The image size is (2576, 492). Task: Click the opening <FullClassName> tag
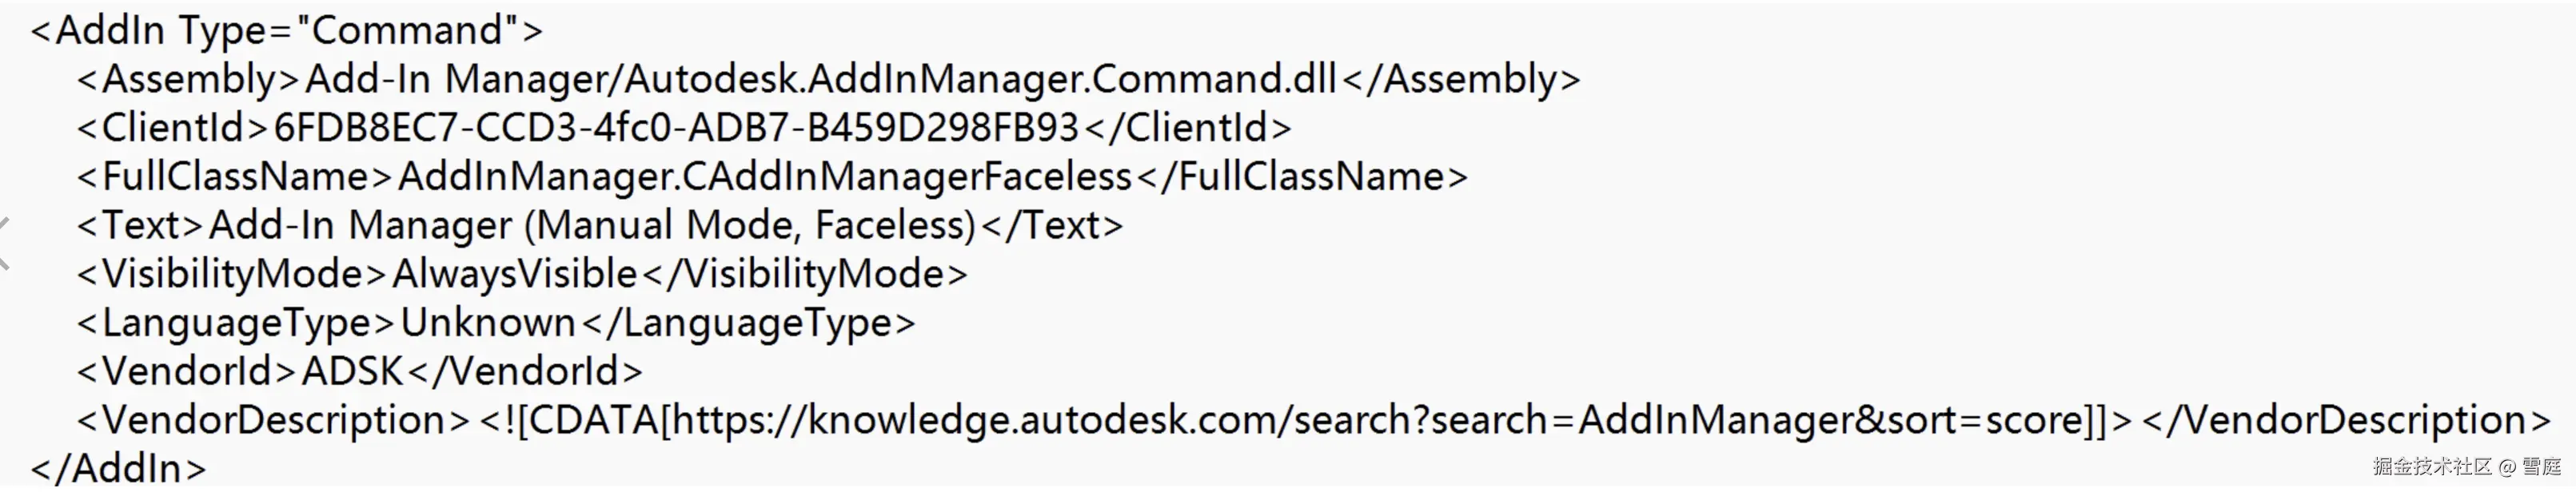click(235, 177)
